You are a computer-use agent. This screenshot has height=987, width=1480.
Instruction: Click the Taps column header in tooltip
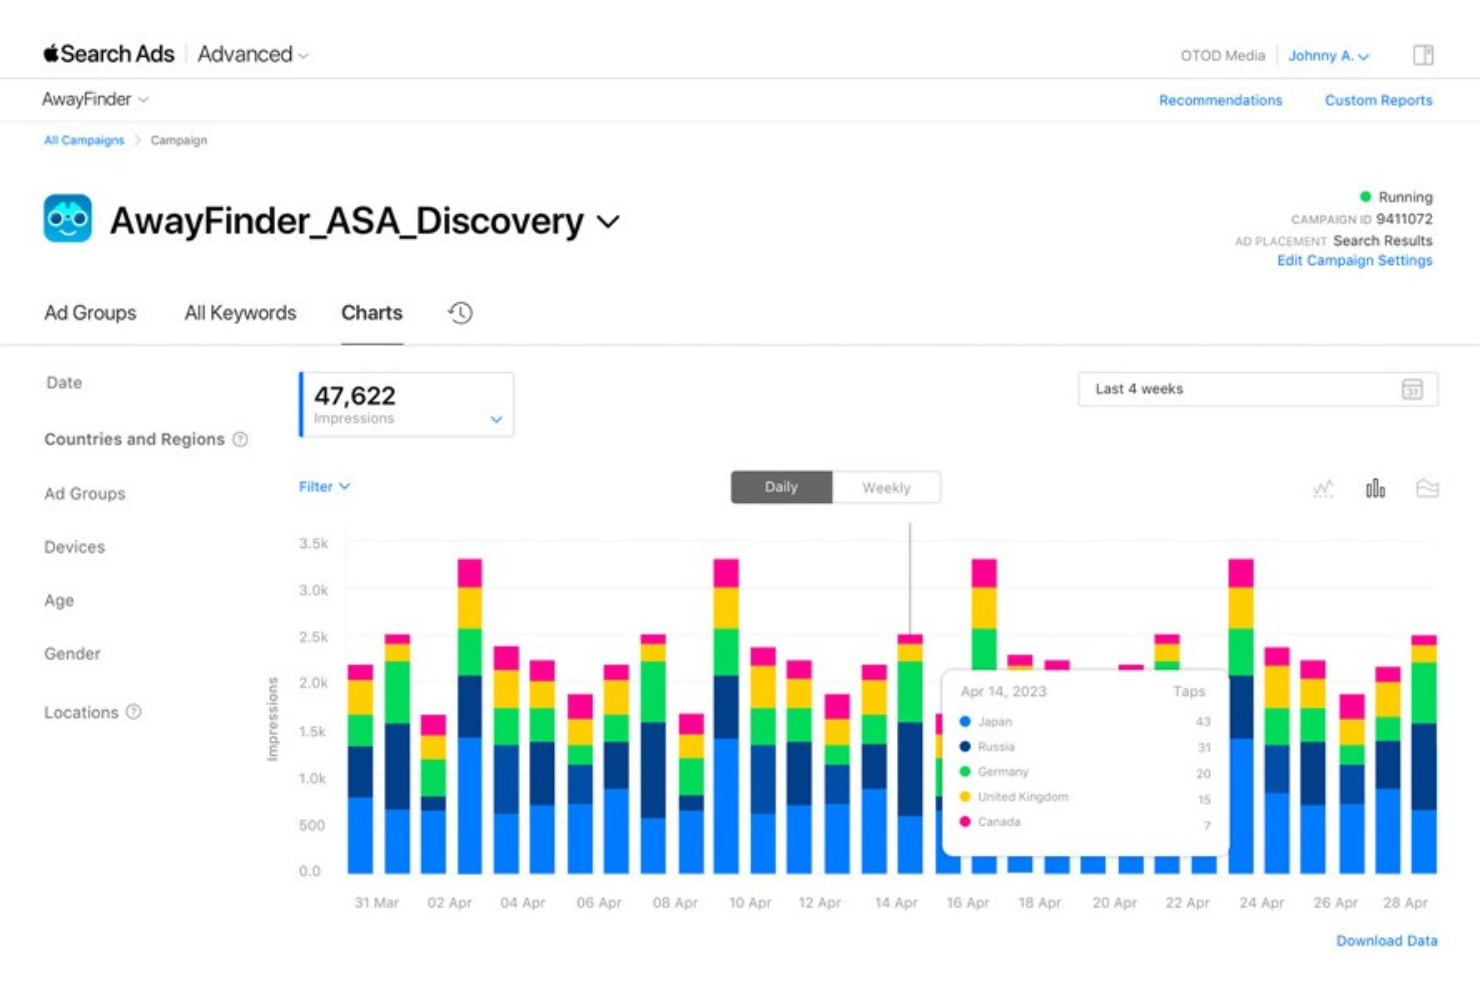pyautogui.click(x=1189, y=691)
